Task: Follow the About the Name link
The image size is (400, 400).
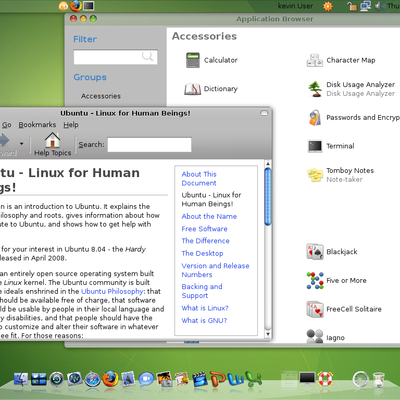Action: (x=209, y=216)
